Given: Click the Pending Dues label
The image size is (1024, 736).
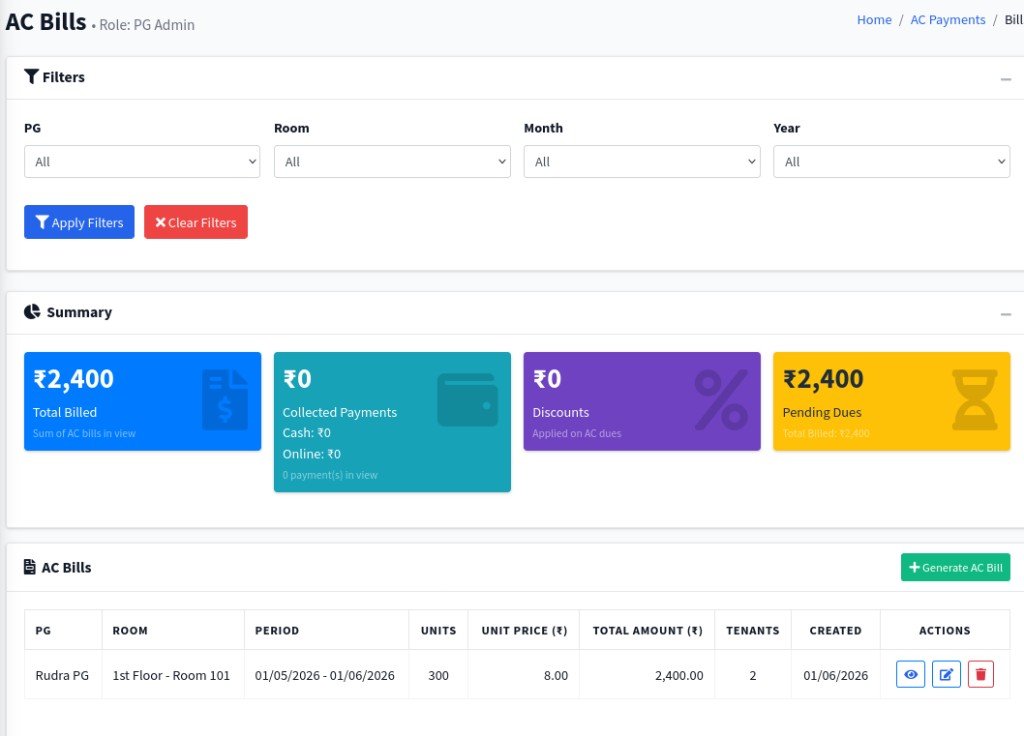Looking at the screenshot, I should 822,412.
